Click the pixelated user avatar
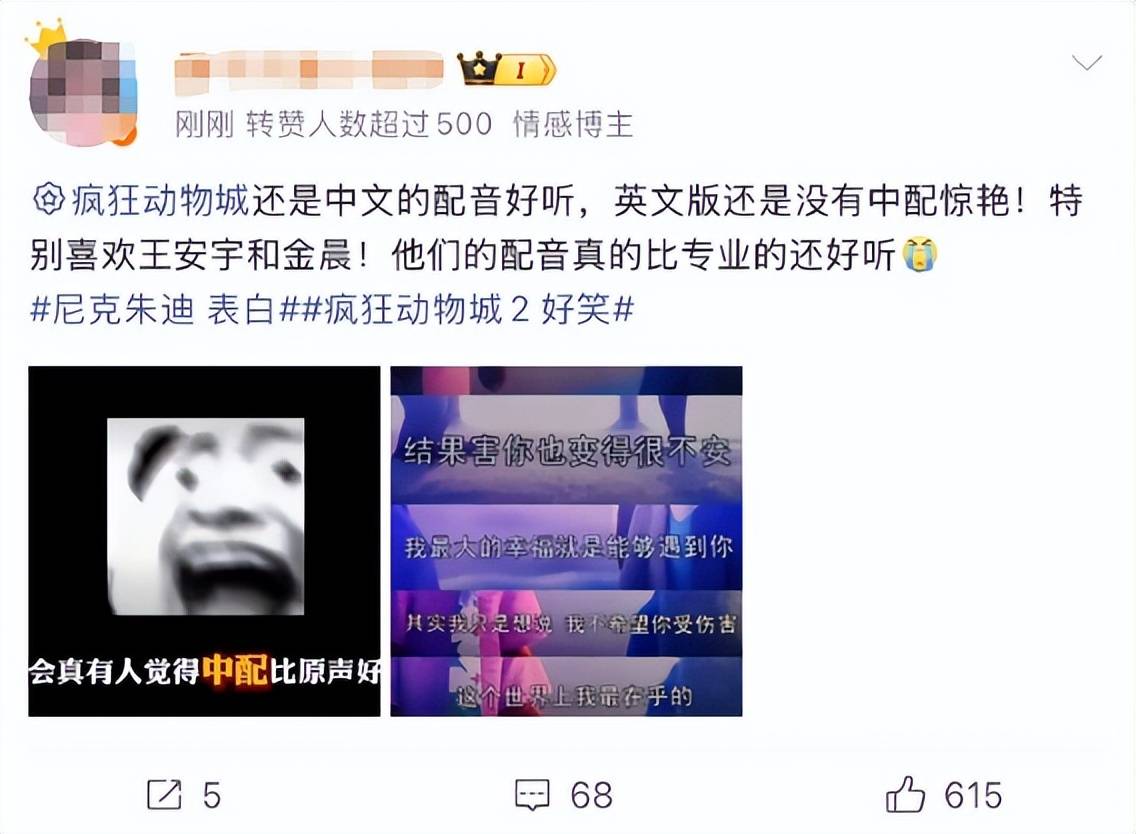This screenshot has height=834, width=1136. [x=83, y=93]
